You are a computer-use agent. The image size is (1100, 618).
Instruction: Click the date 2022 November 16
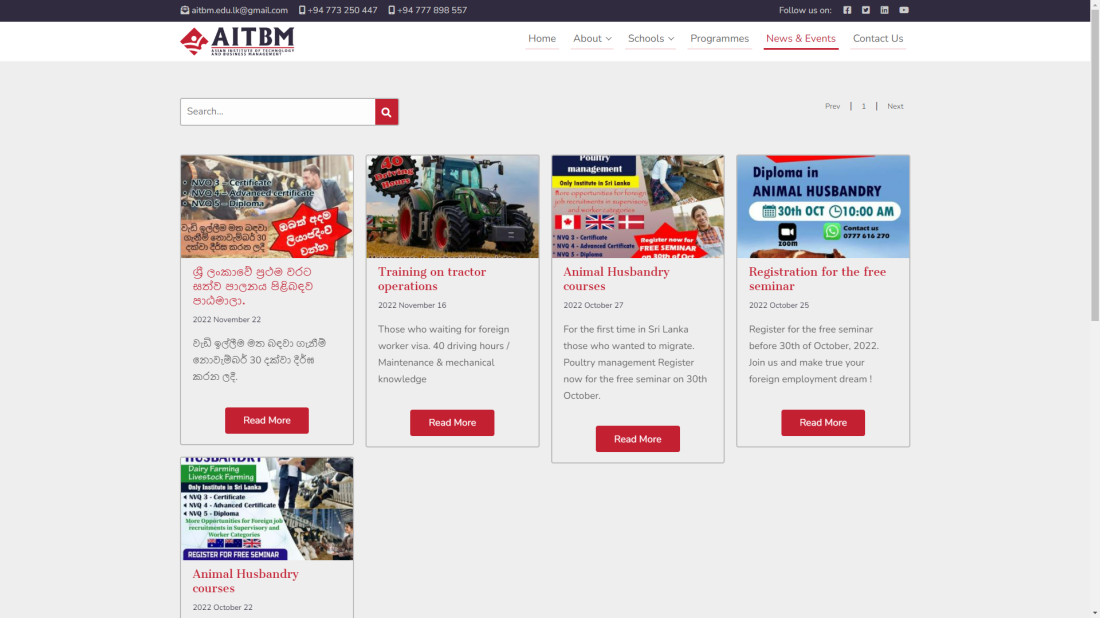coord(412,305)
